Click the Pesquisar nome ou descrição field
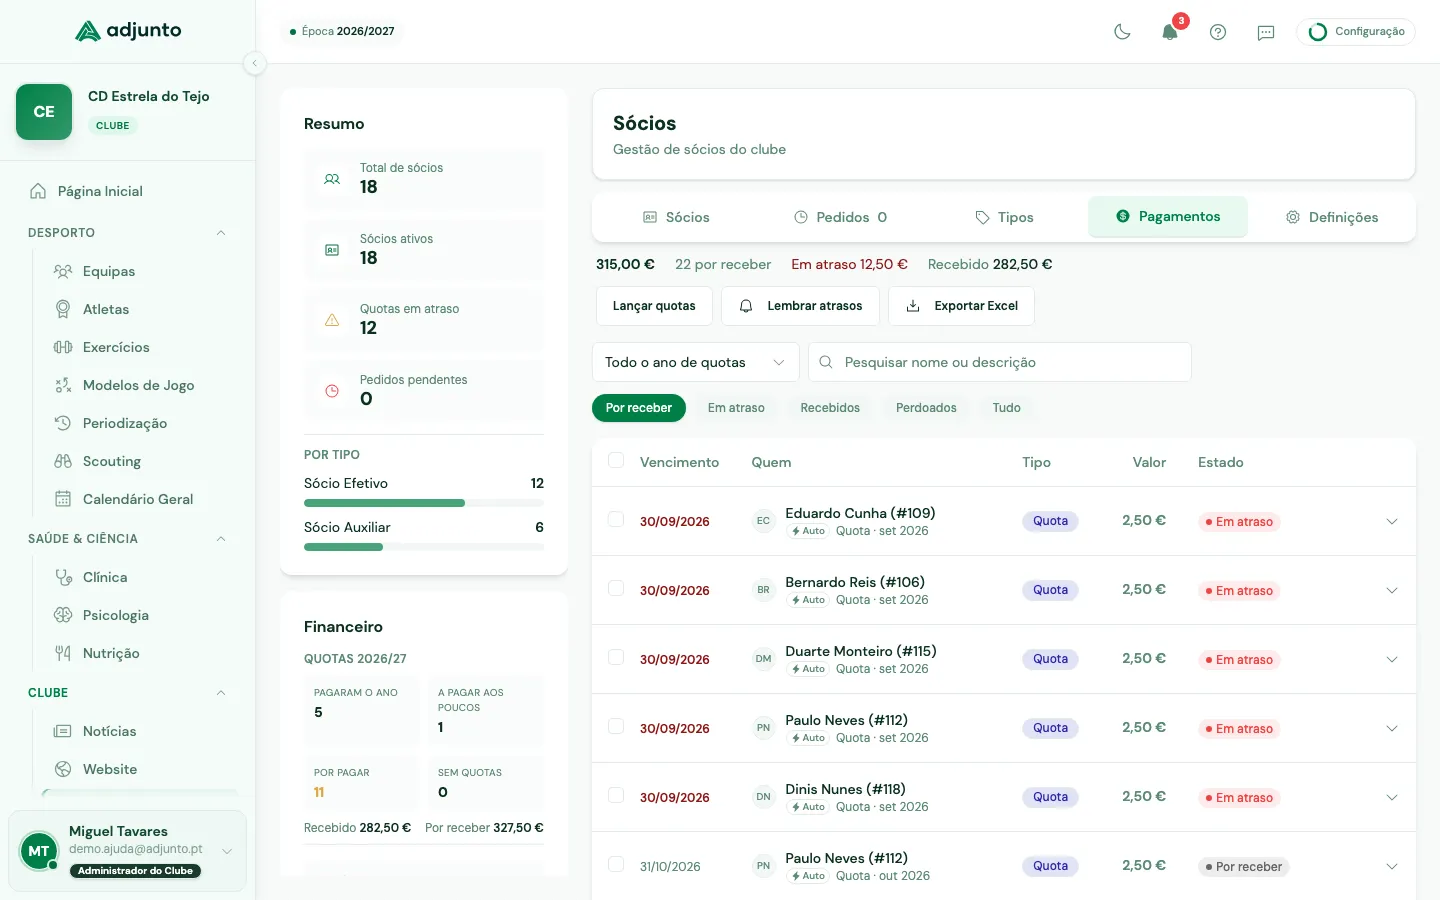1440x900 pixels. [x=1000, y=362]
